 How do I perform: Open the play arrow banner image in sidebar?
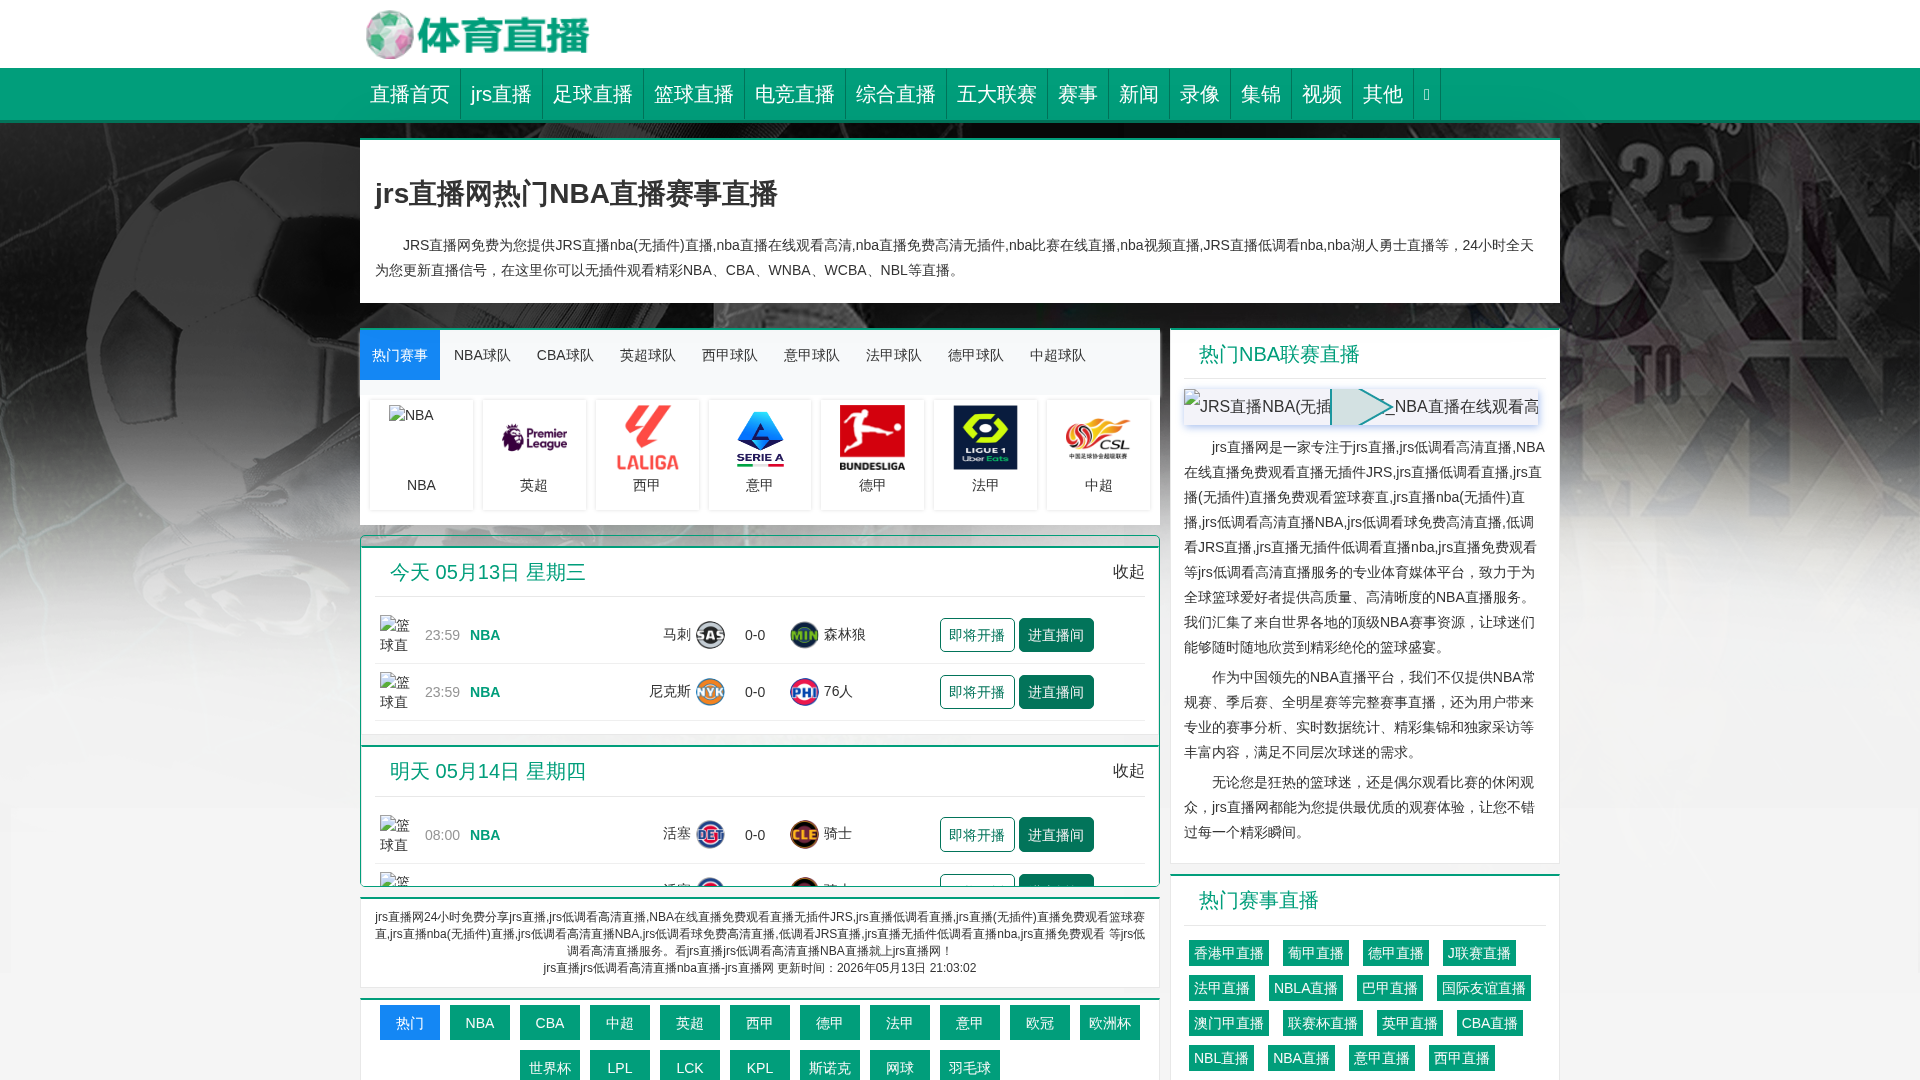[x=1362, y=407]
